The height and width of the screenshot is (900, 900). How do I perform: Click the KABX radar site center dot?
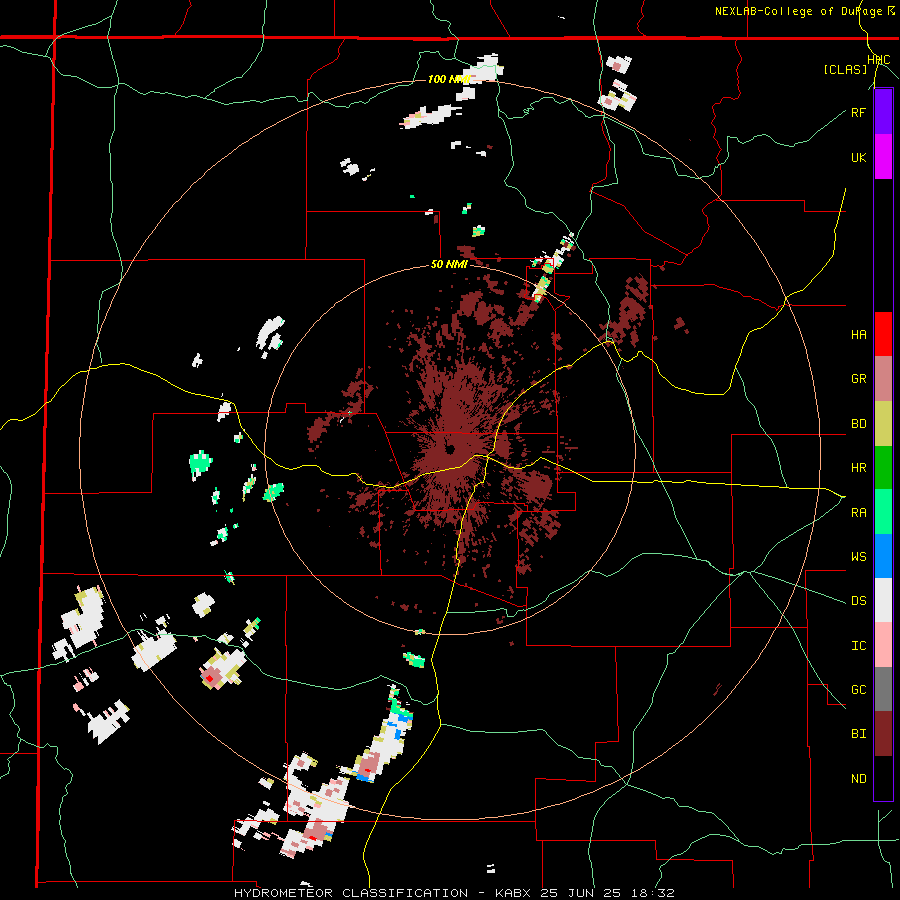click(449, 449)
